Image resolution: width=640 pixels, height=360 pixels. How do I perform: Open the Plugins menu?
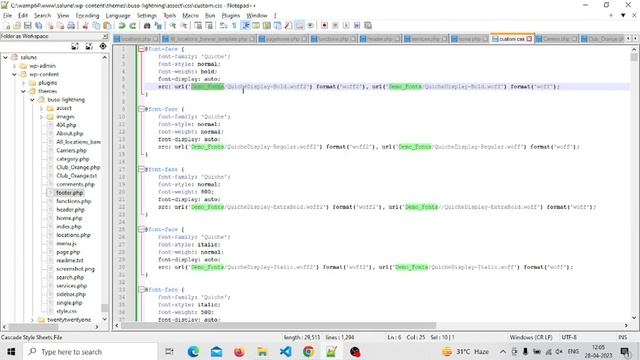231,16
